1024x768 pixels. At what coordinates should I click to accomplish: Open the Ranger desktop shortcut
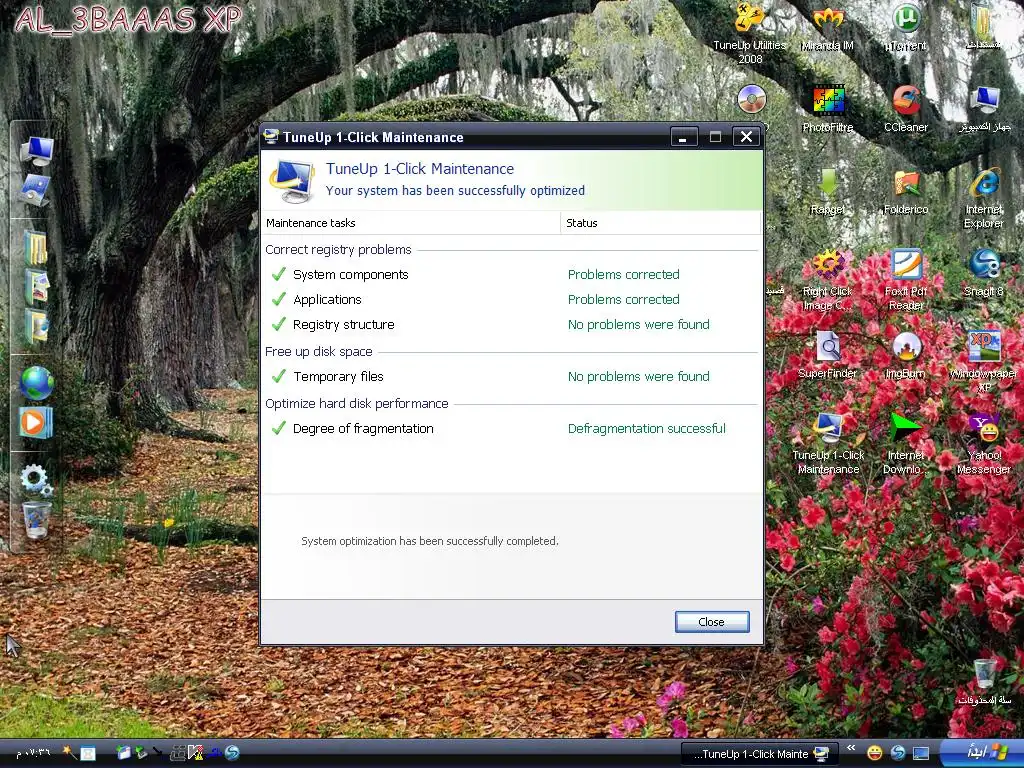tap(827, 191)
